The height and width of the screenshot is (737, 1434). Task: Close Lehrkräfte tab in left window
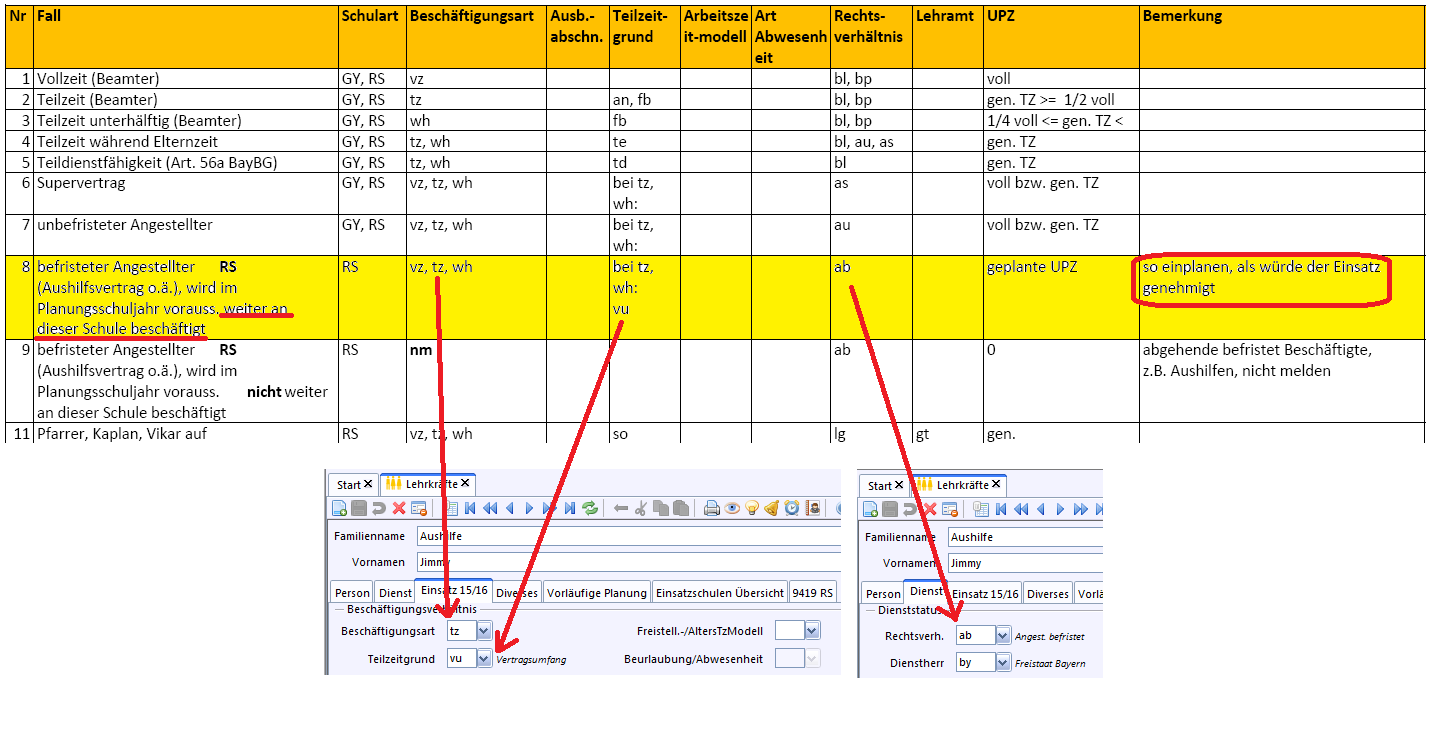pos(465,483)
